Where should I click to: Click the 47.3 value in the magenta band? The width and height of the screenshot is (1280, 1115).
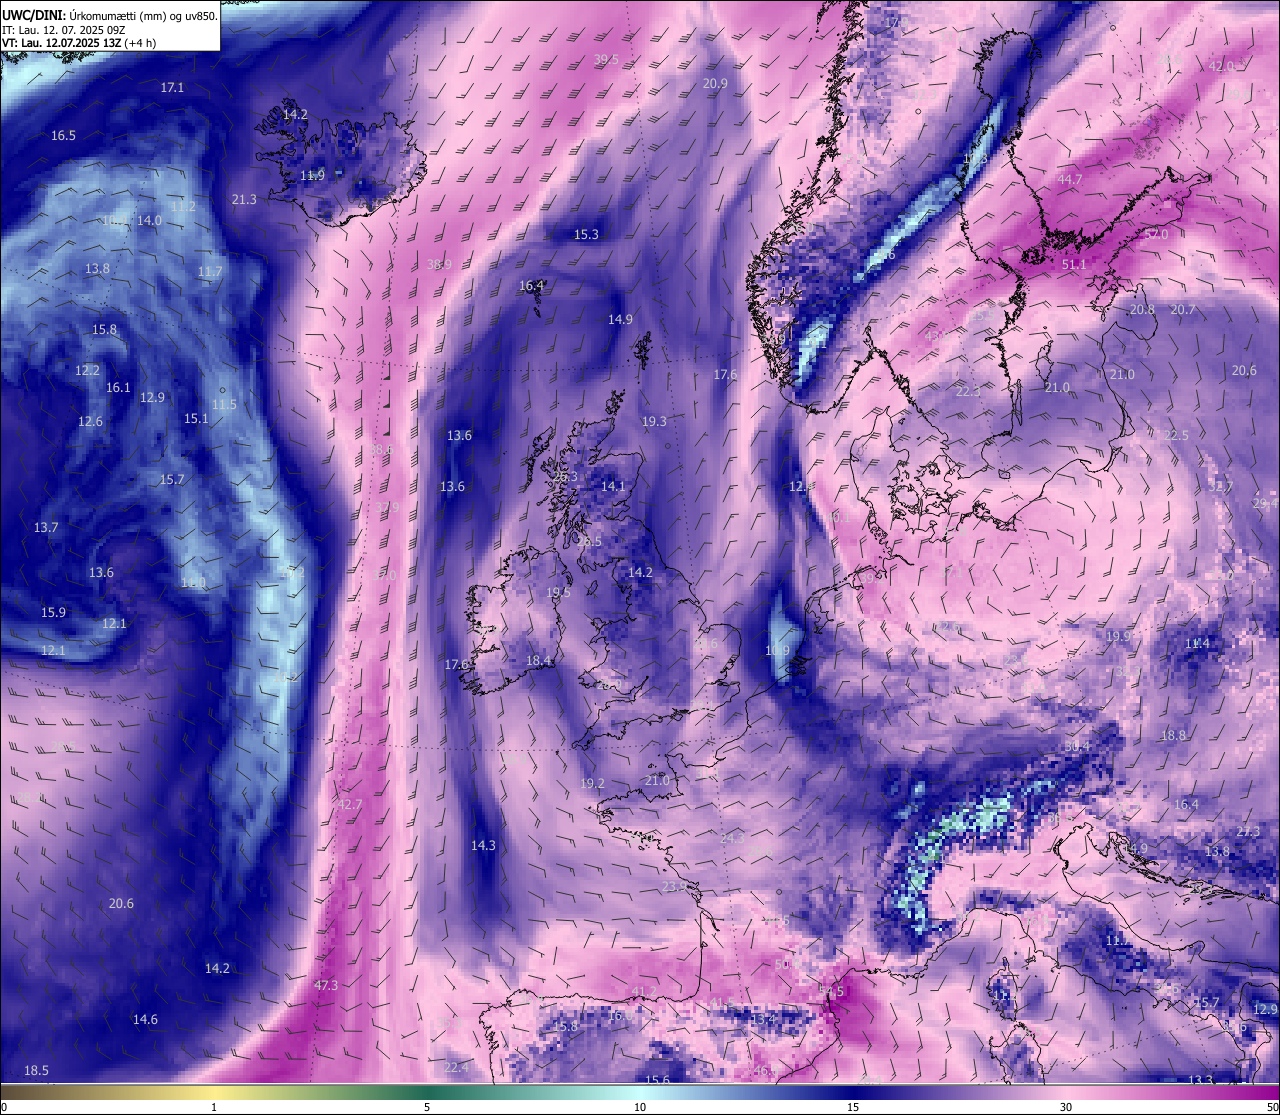tap(326, 986)
